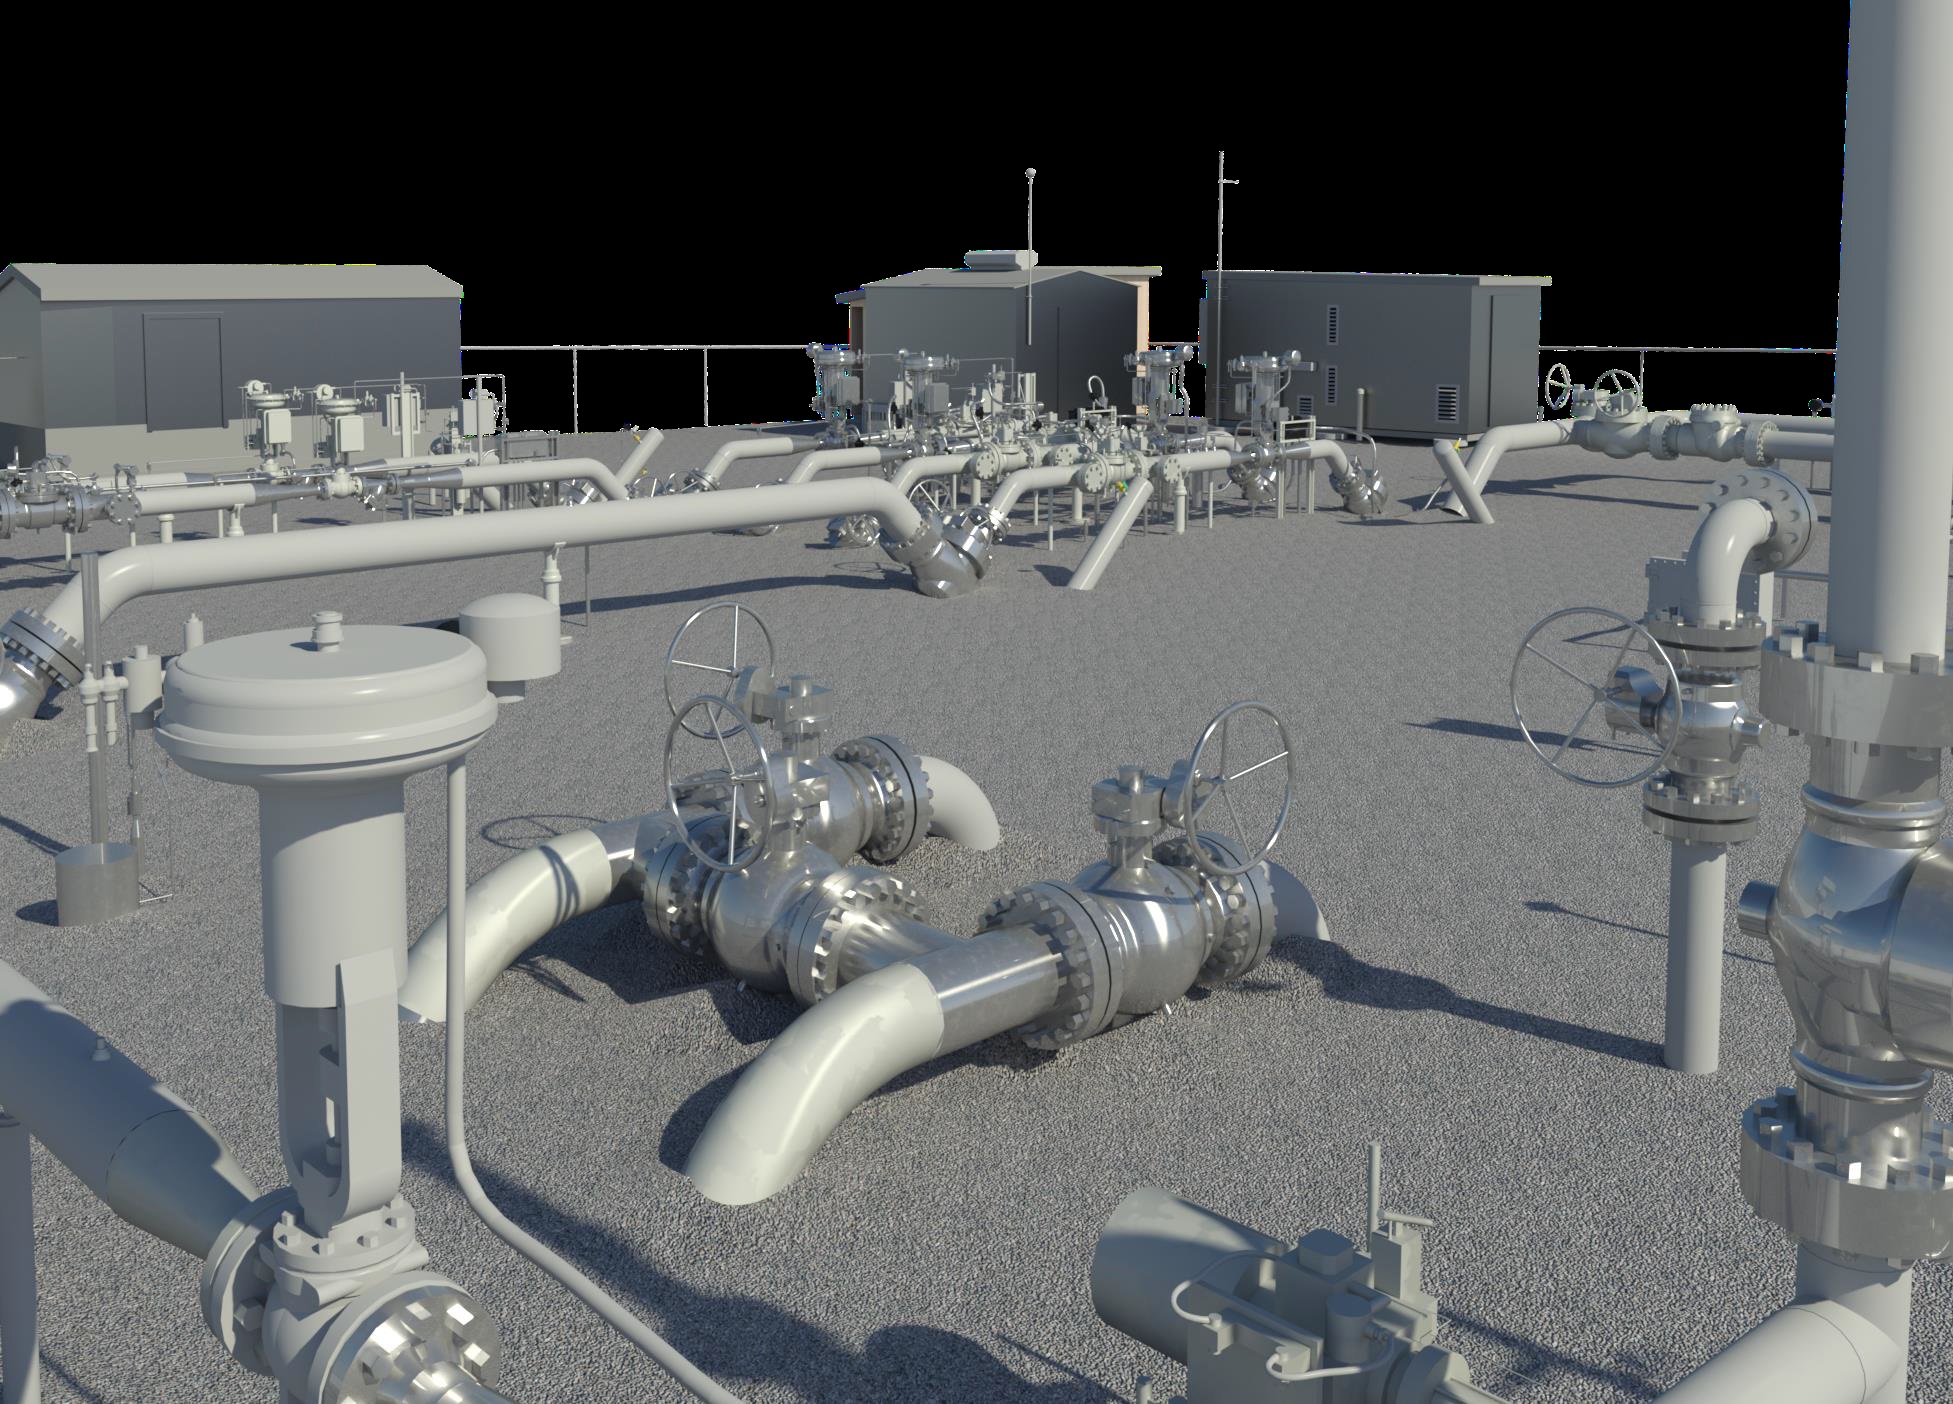Select the louvered vent on the right building
Screen dimensions: 1953x1404
pos(1447,402)
